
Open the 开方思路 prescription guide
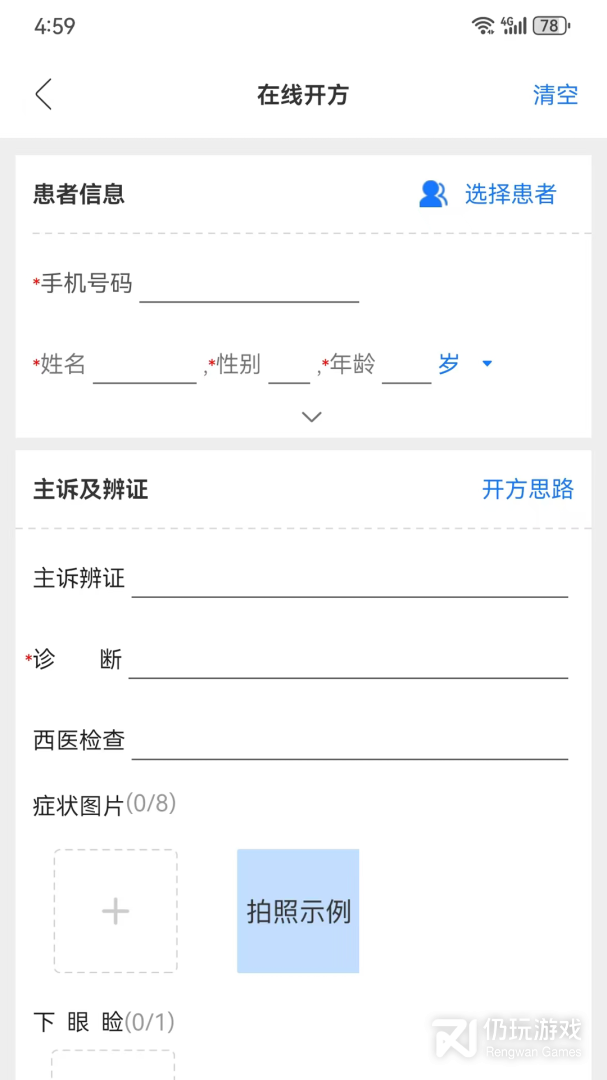tap(527, 490)
